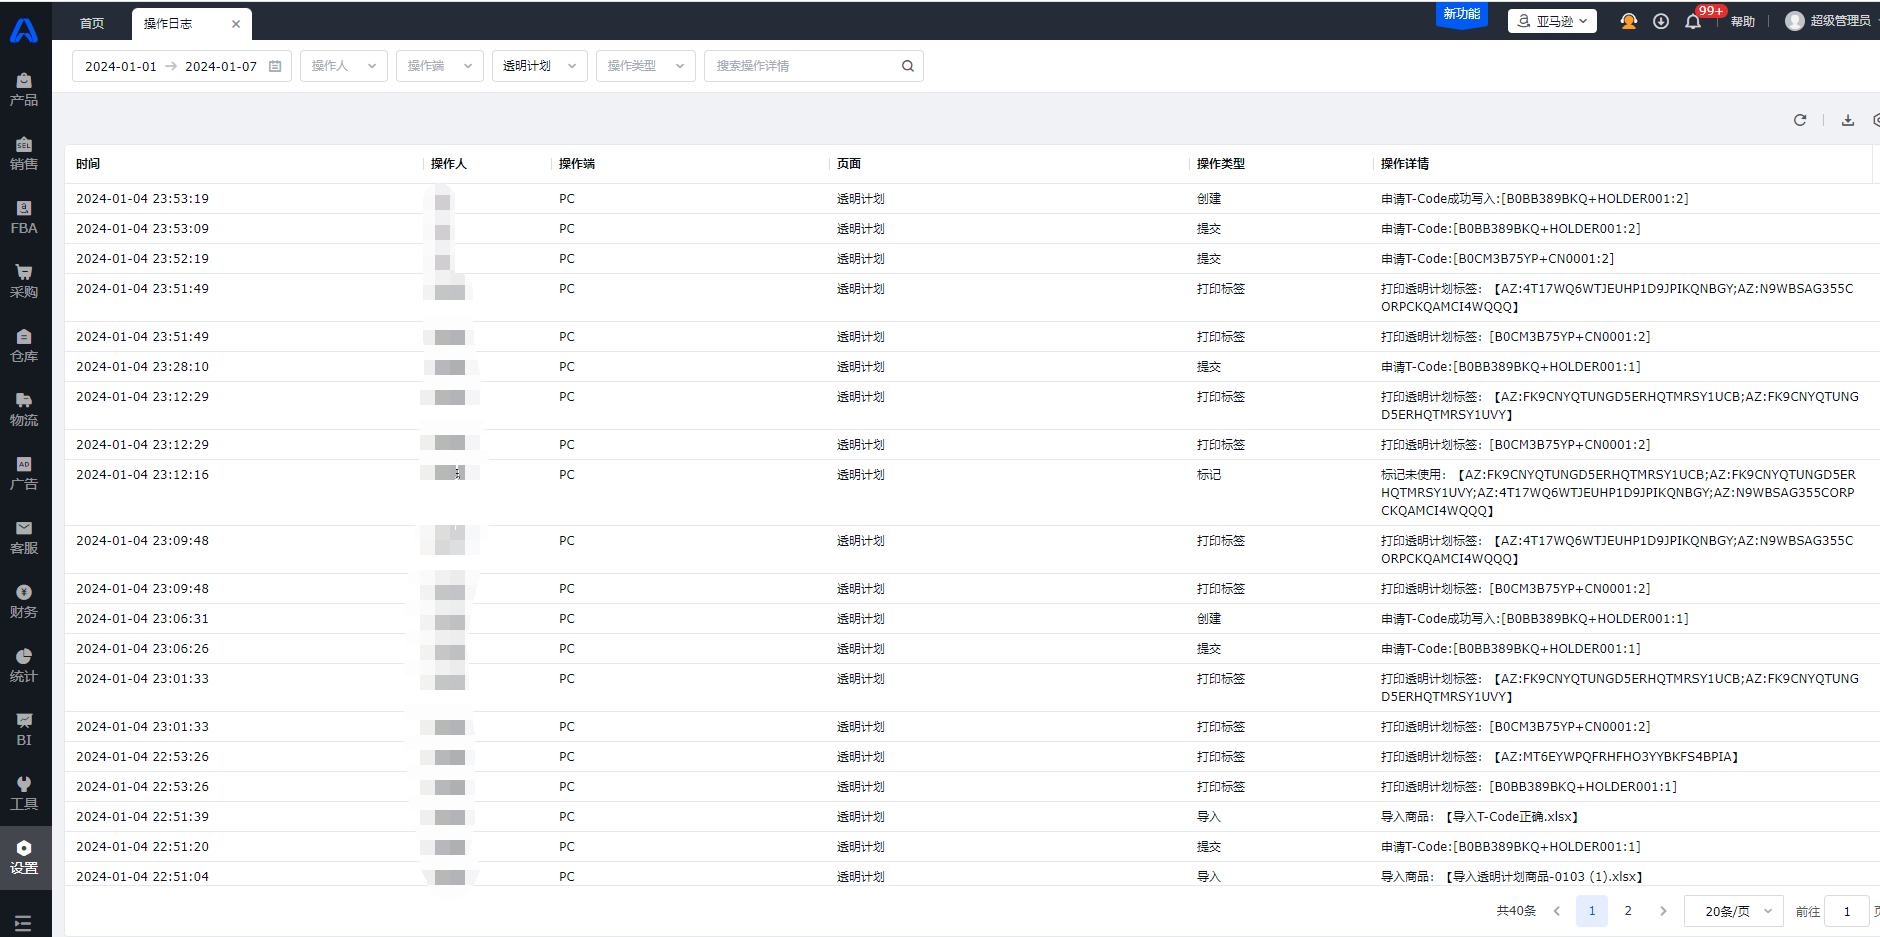Open the 广告 (Ads) sidebar icon
Screen dimensions: 1880x937
[x=24, y=473]
